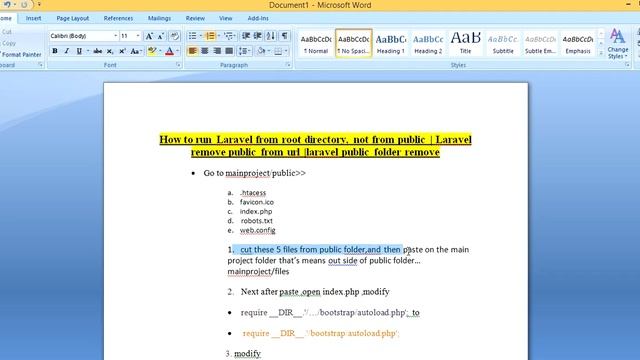The width and height of the screenshot is (640, 360).
Task: Click Grow Font icon
Action: point(149,36)
